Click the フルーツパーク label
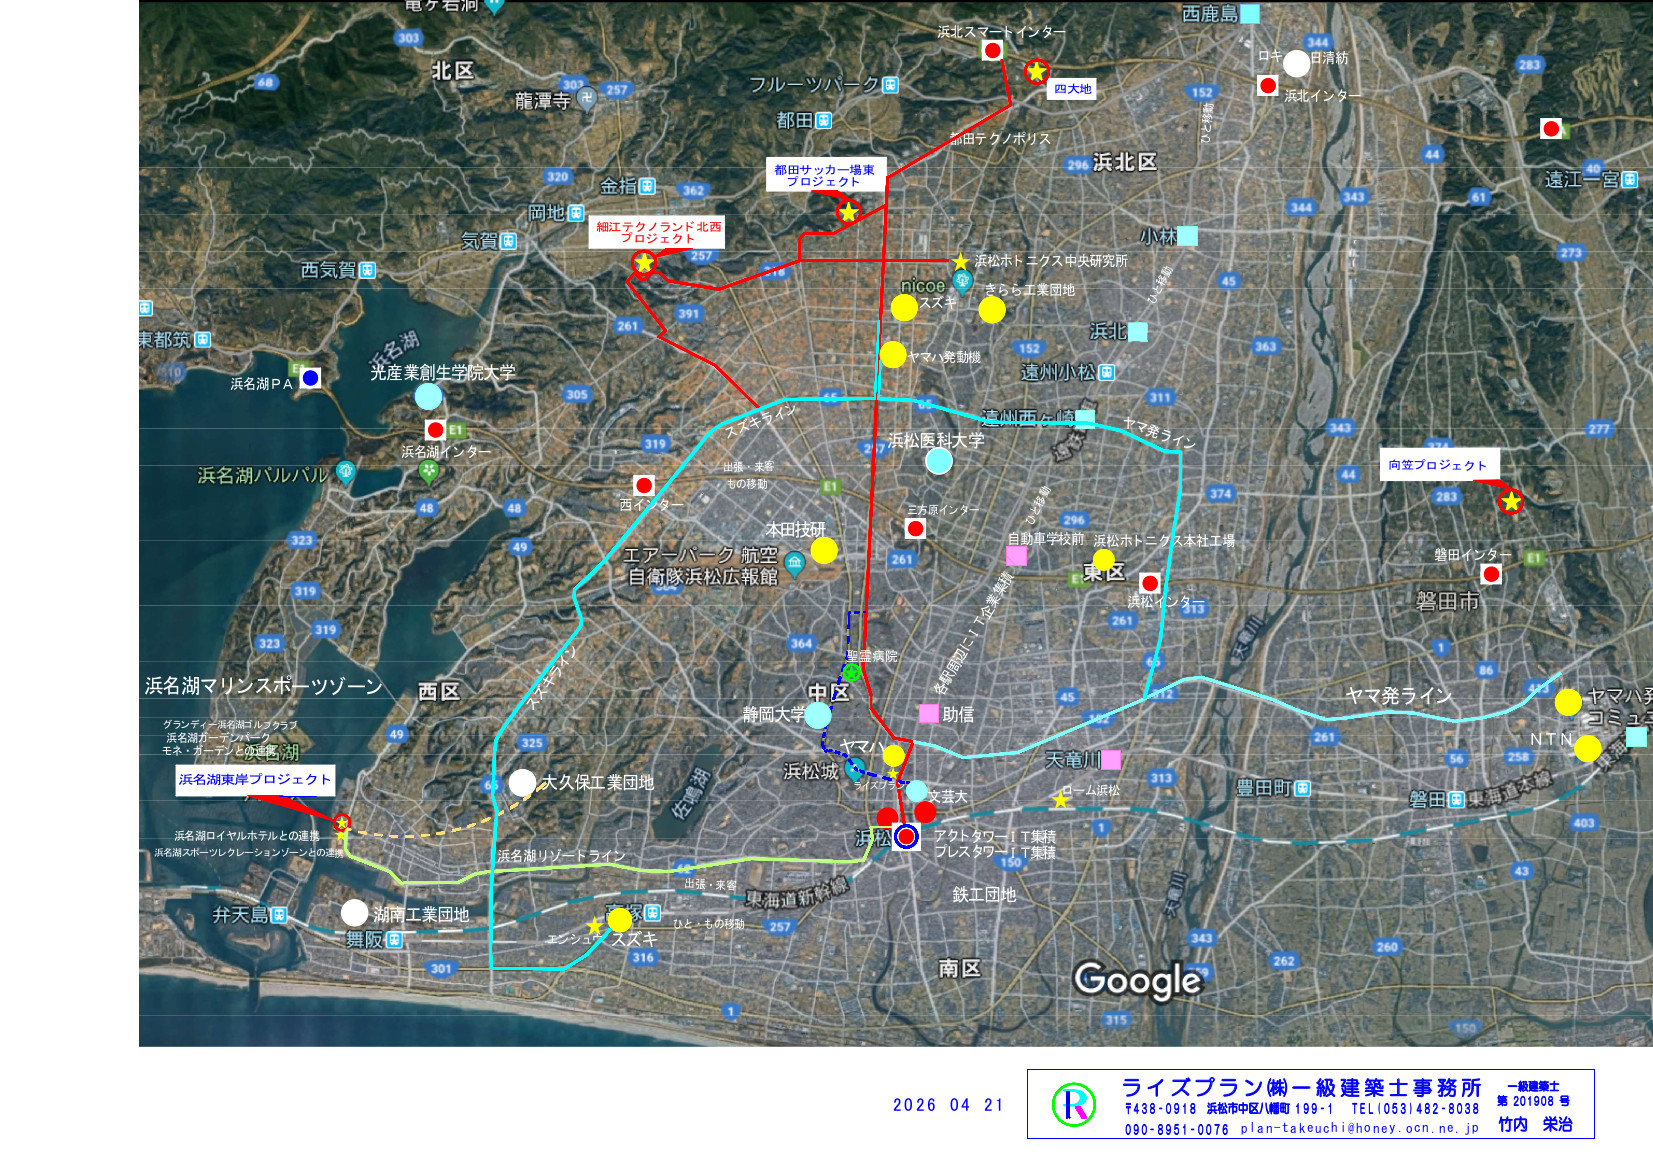The image size is (1653, 1169). point(814,85)
